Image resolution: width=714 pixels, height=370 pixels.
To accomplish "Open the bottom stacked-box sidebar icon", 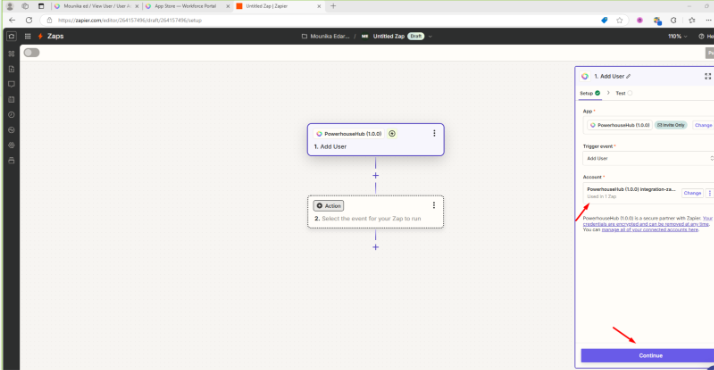I will tap(11, 160).
